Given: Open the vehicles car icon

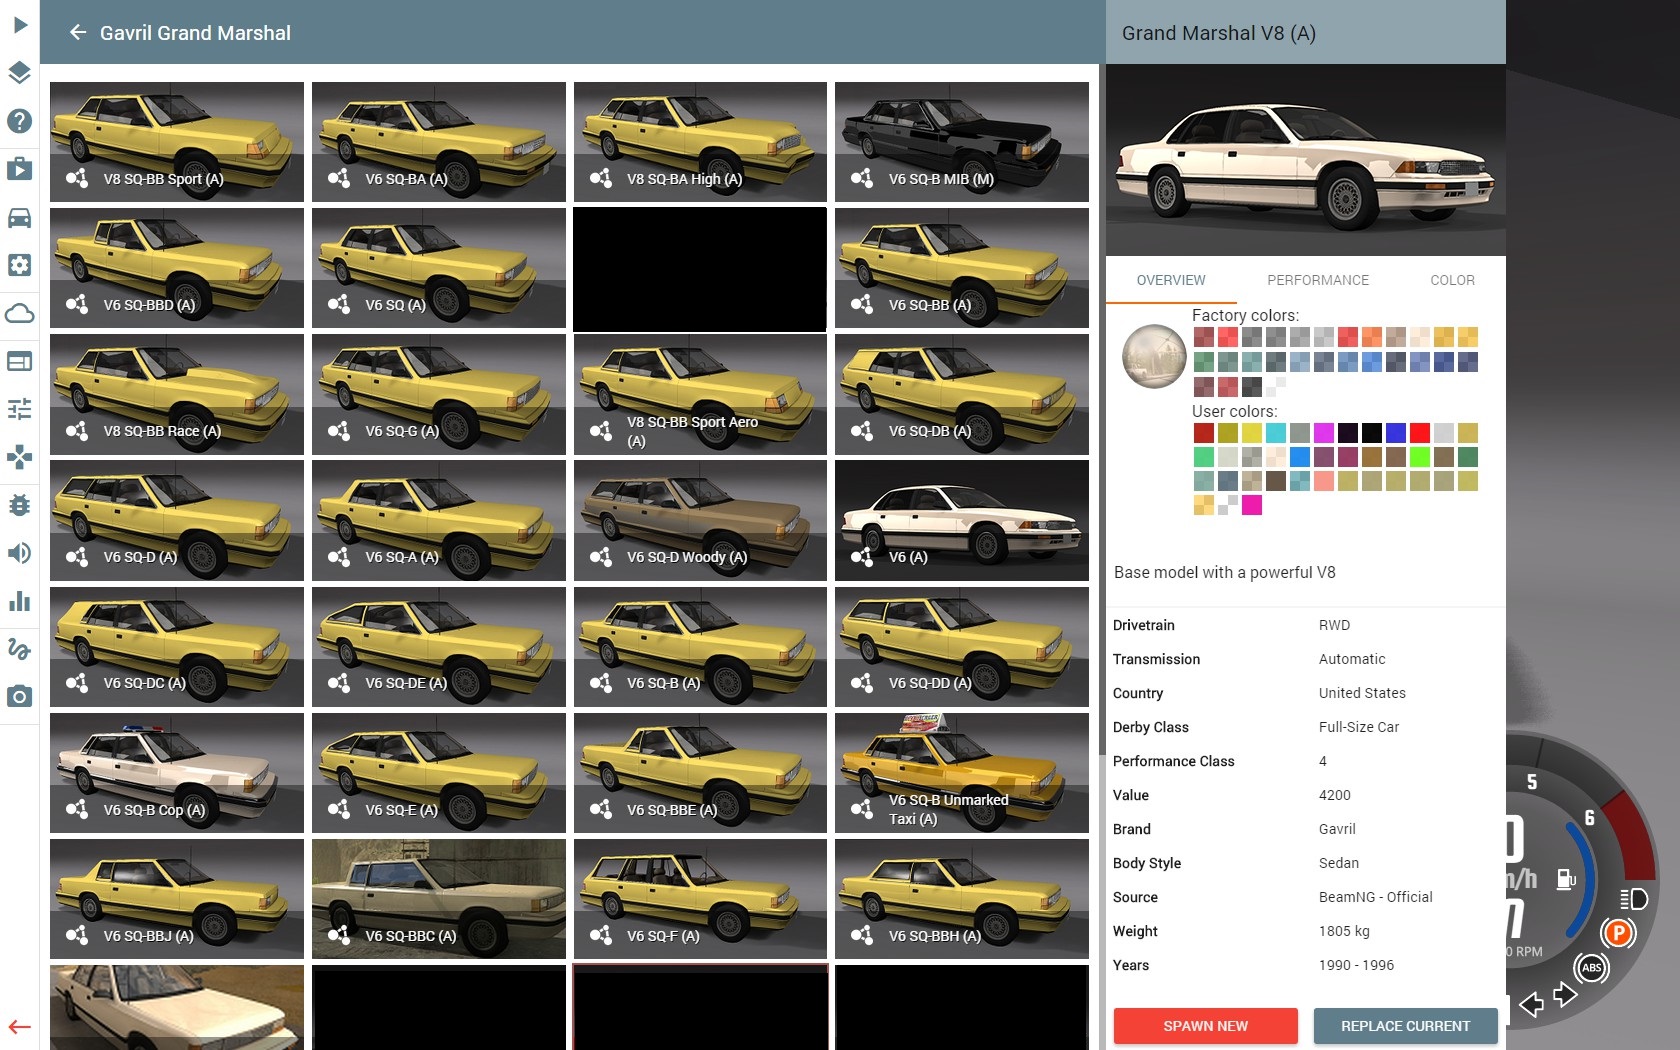Looking at the screenshot, I should point(19,217).
